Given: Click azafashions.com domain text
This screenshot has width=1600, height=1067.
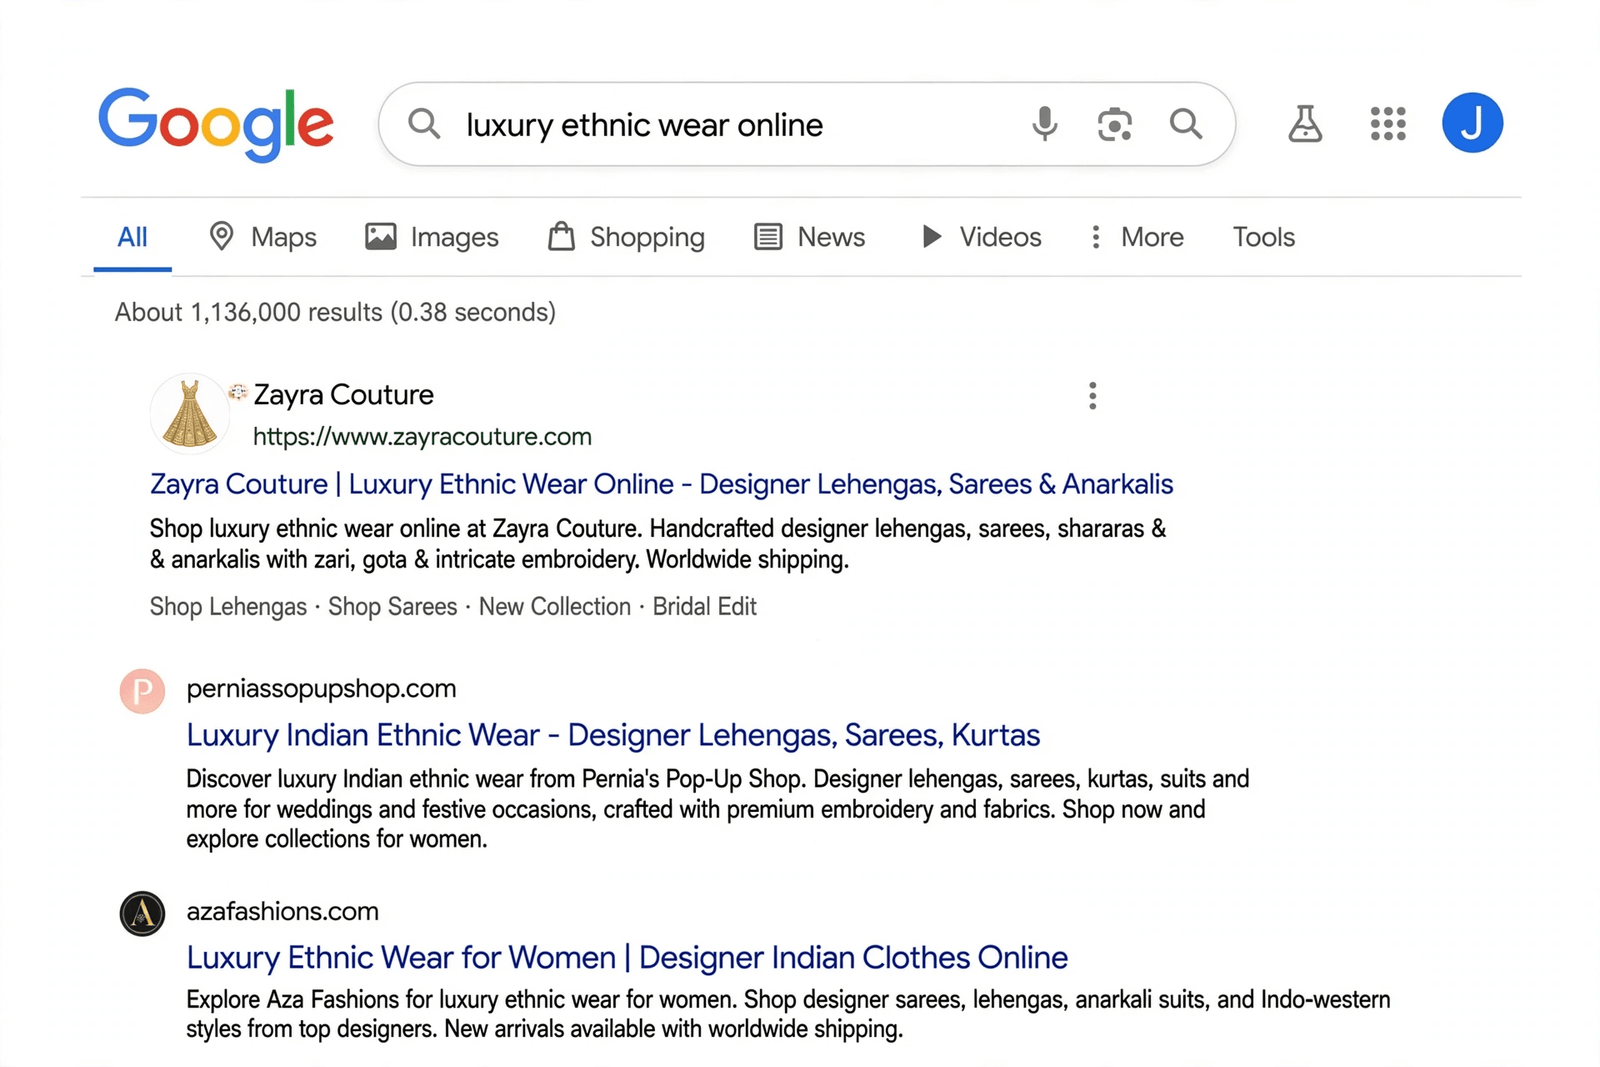Looking at the screenshot, I should coord(283,911).
